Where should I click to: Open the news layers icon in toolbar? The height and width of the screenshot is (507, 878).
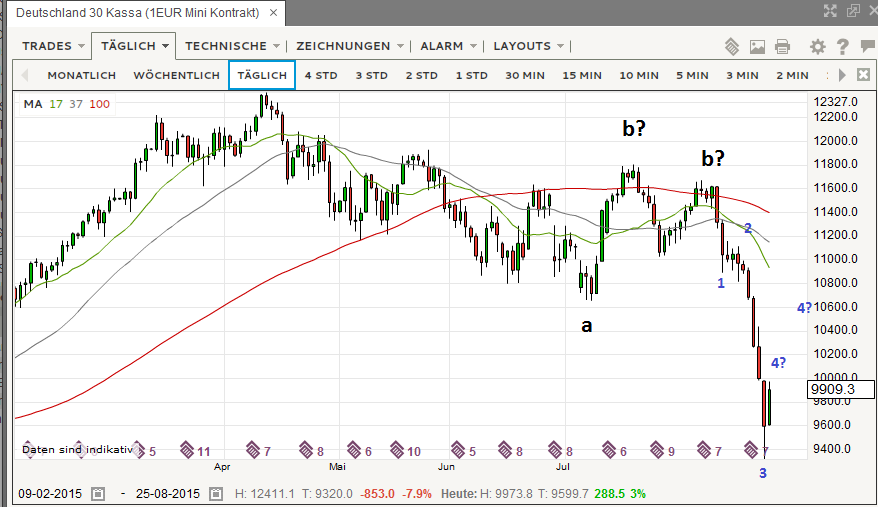(732, 46)
